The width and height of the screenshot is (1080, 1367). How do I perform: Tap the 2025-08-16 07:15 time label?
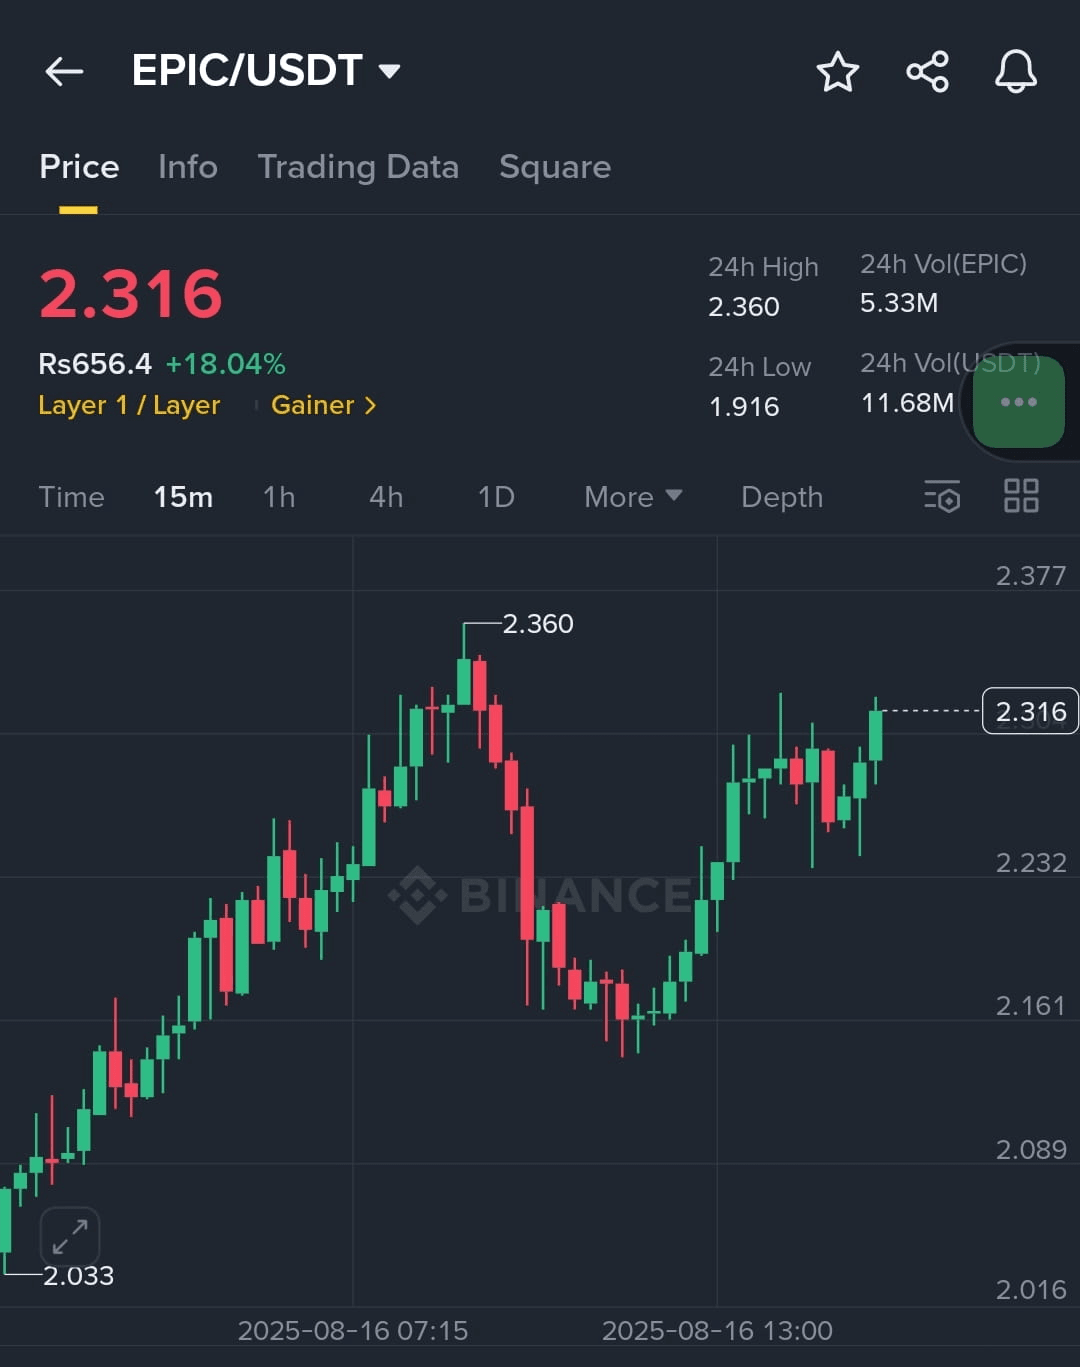353,1331
